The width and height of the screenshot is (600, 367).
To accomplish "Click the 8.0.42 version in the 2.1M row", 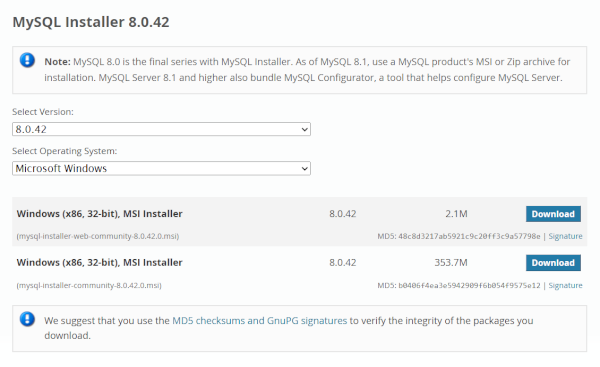I will click(x=342, y=214).
